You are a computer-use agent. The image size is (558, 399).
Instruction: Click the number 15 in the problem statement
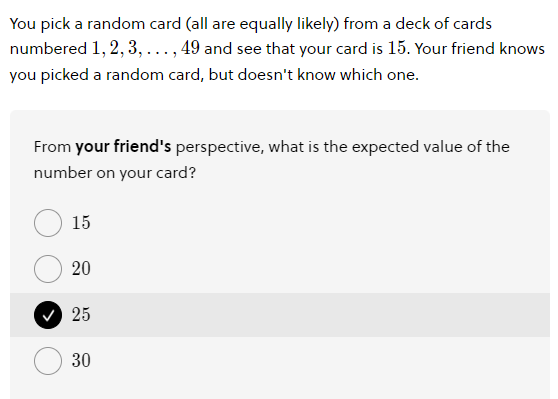tap(396, 48)
